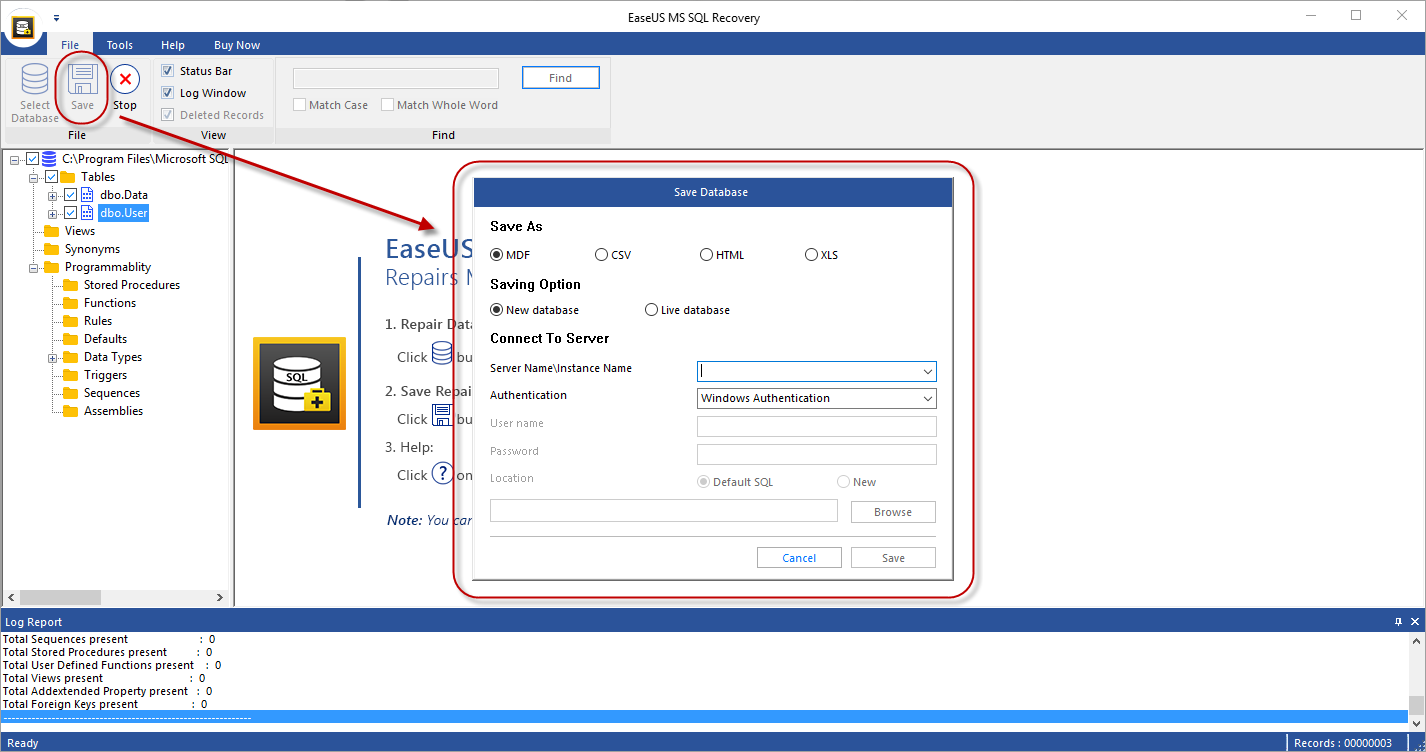Click the tree panel horizontal scrollbar thumb
The width and height of the screenshot is (1426, 752).
click(x=61, y=597)
